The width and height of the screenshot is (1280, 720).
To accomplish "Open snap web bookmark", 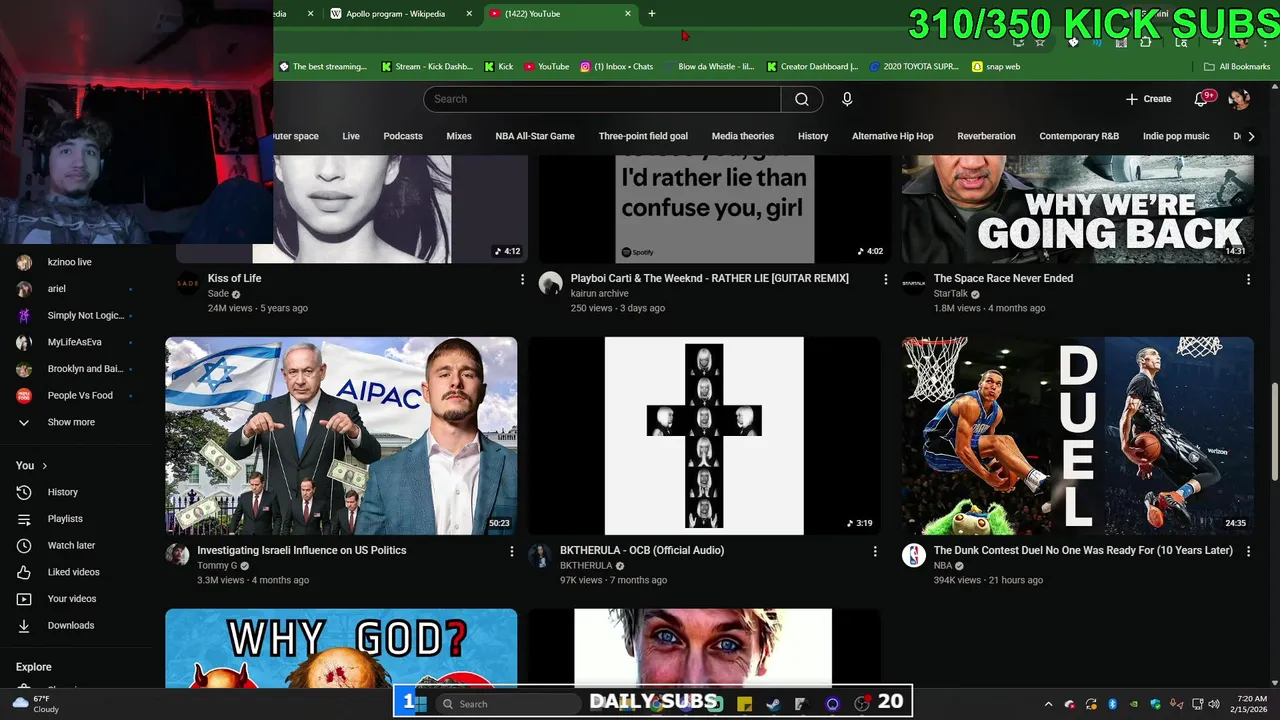I will 996,67.
